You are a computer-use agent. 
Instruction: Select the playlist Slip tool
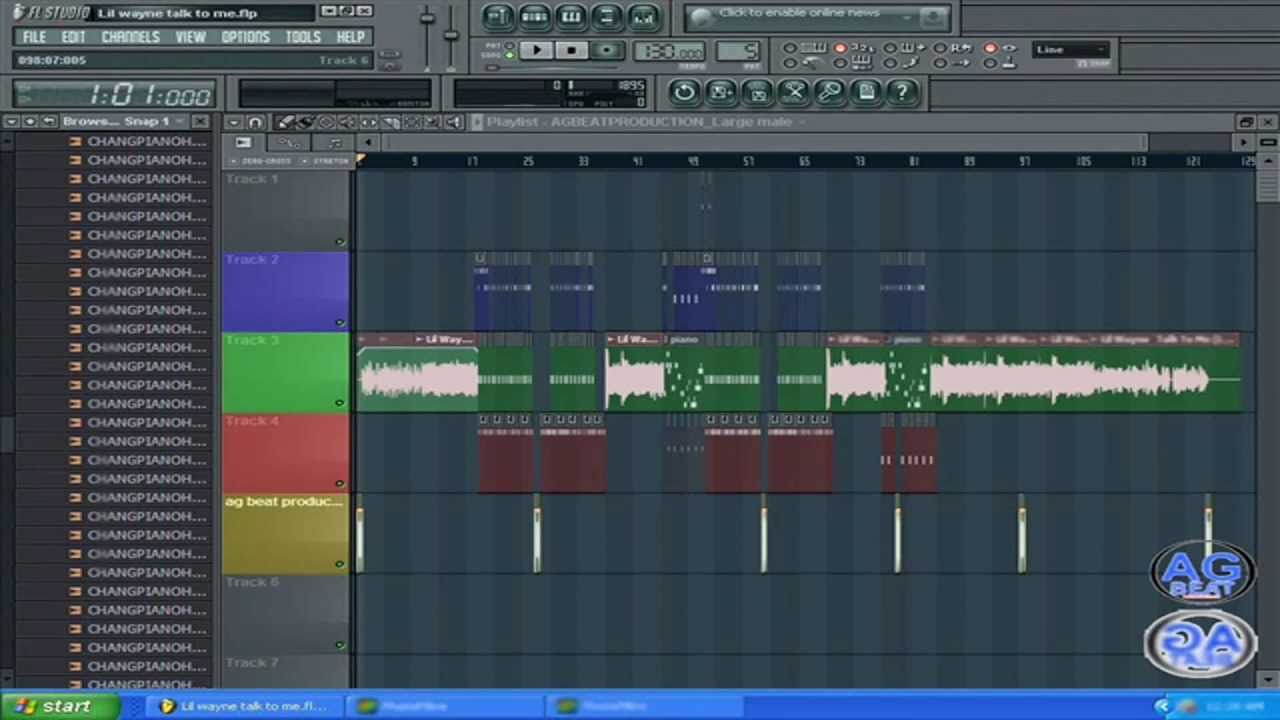point(368,122)
